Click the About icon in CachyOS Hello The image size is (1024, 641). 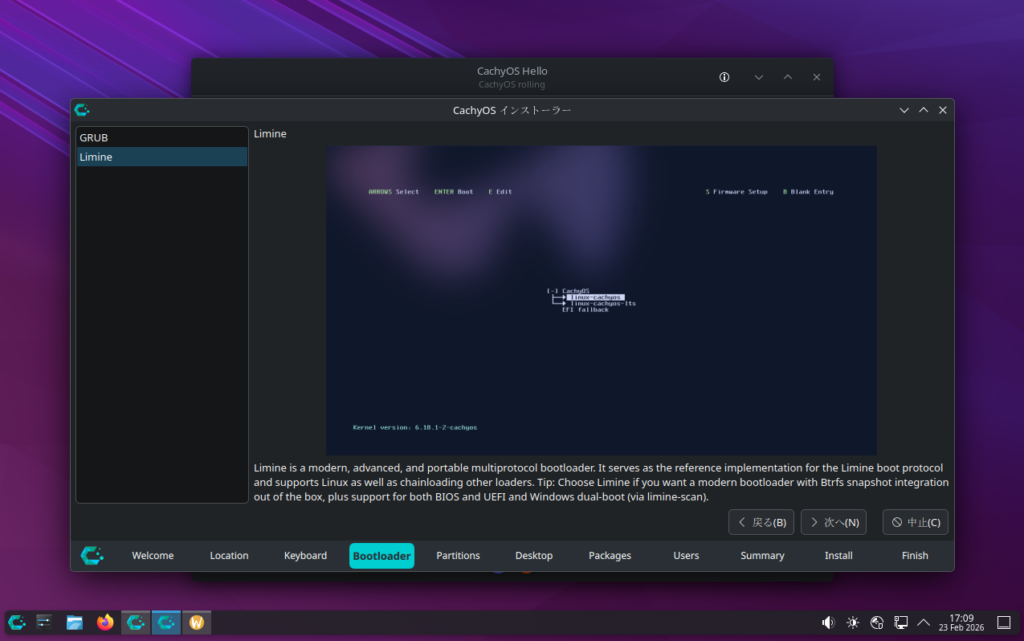725,77
